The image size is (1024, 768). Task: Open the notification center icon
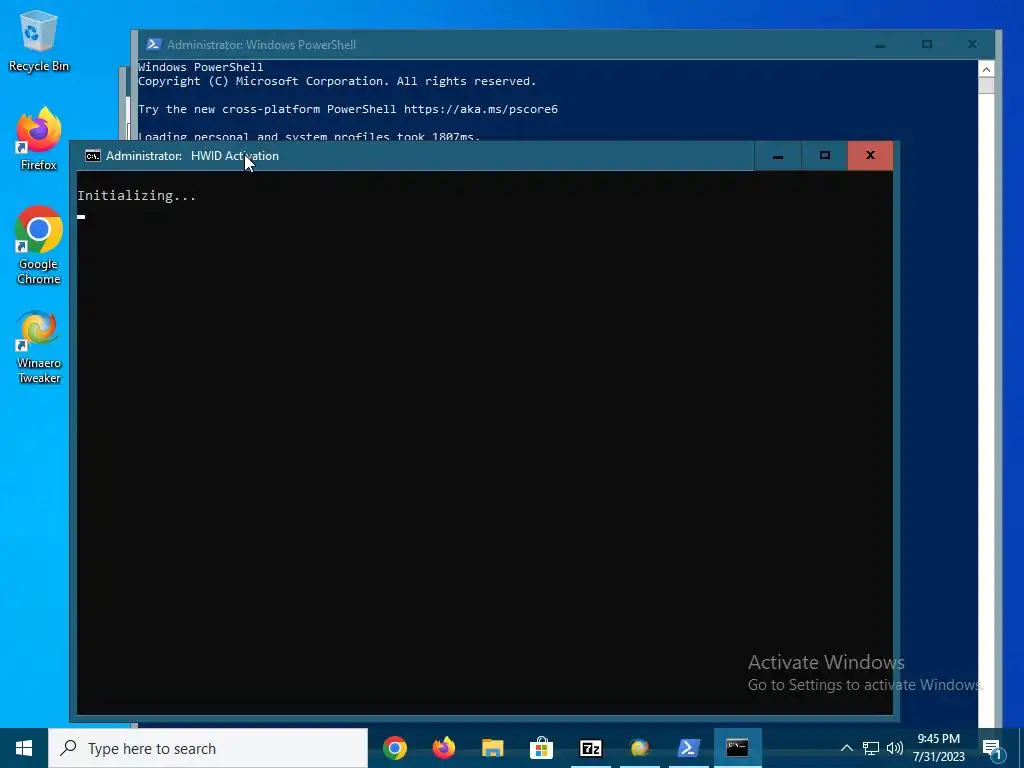click(x=993, y=748)
